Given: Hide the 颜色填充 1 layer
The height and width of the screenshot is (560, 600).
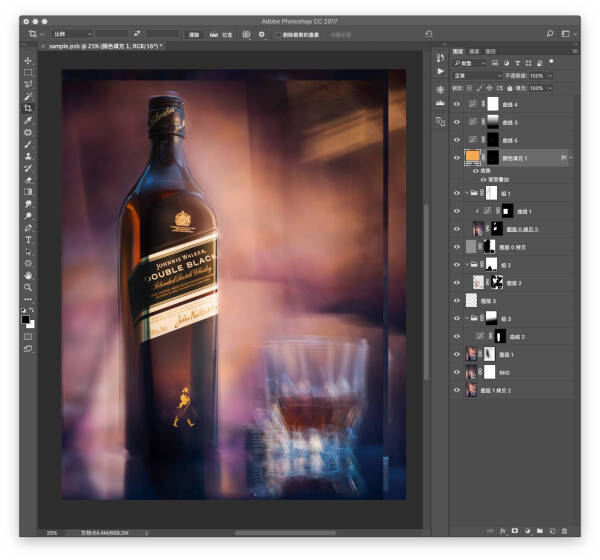Looking at the screenshot, I should (x=457, y=158).
